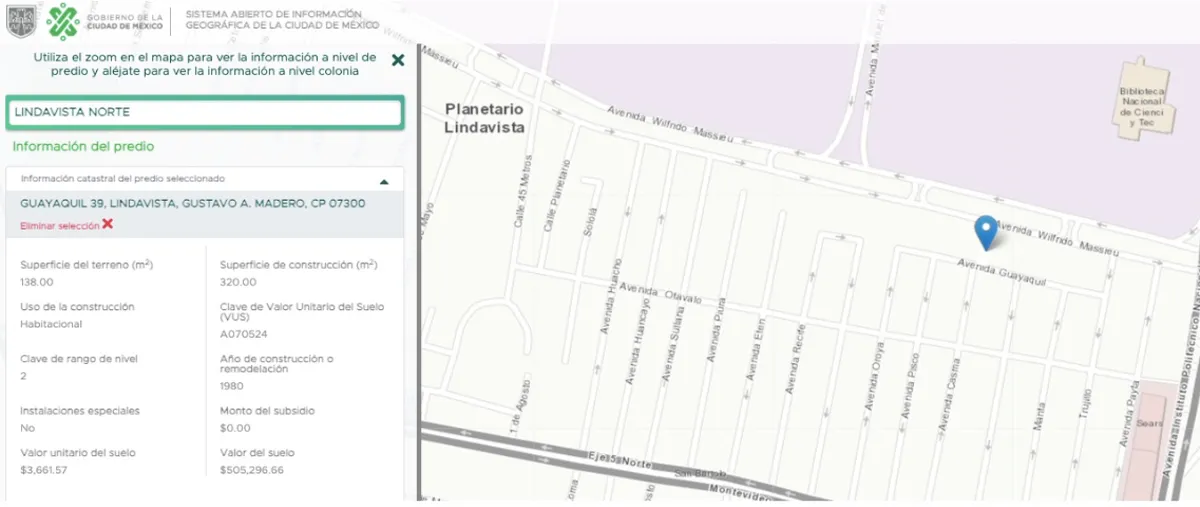Click the Valor del suelo amount $505,296.66
The height and width of the screenshot is (507, 1200).
click(252, 470)
